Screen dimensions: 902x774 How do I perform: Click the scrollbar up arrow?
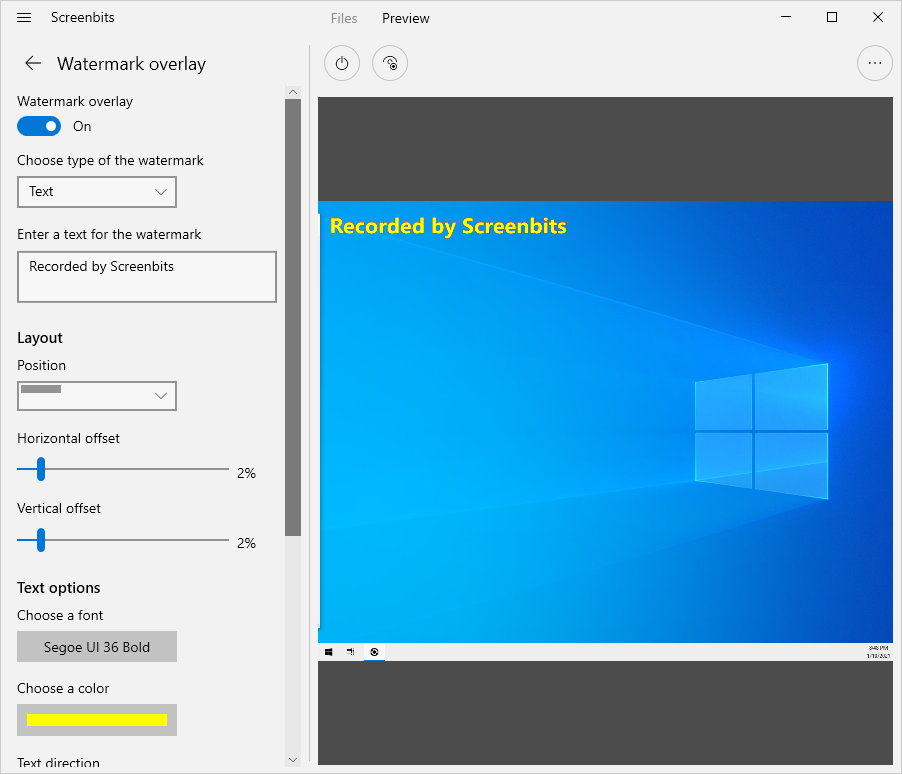pos(293,92)
